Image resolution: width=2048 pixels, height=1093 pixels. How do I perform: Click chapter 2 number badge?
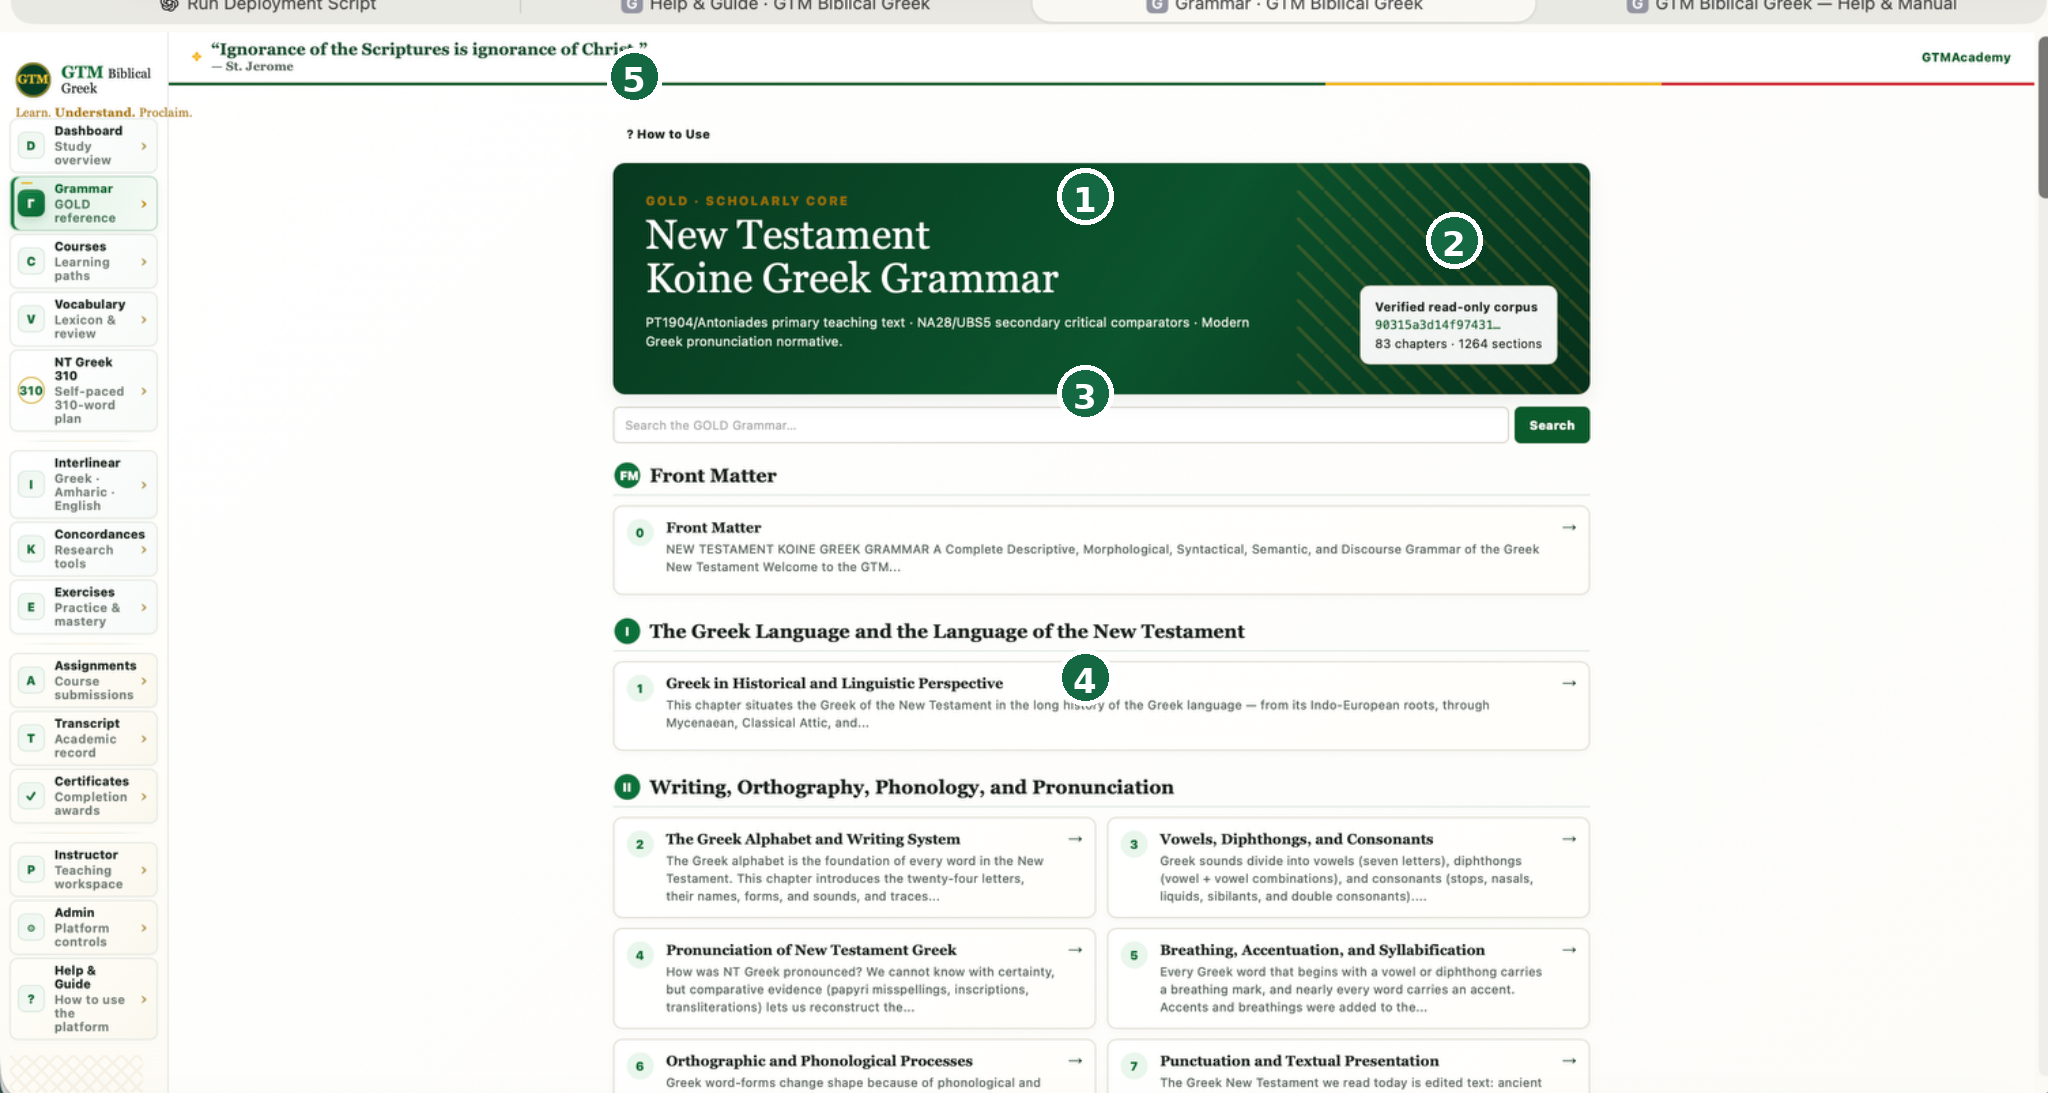coord(640,845)
